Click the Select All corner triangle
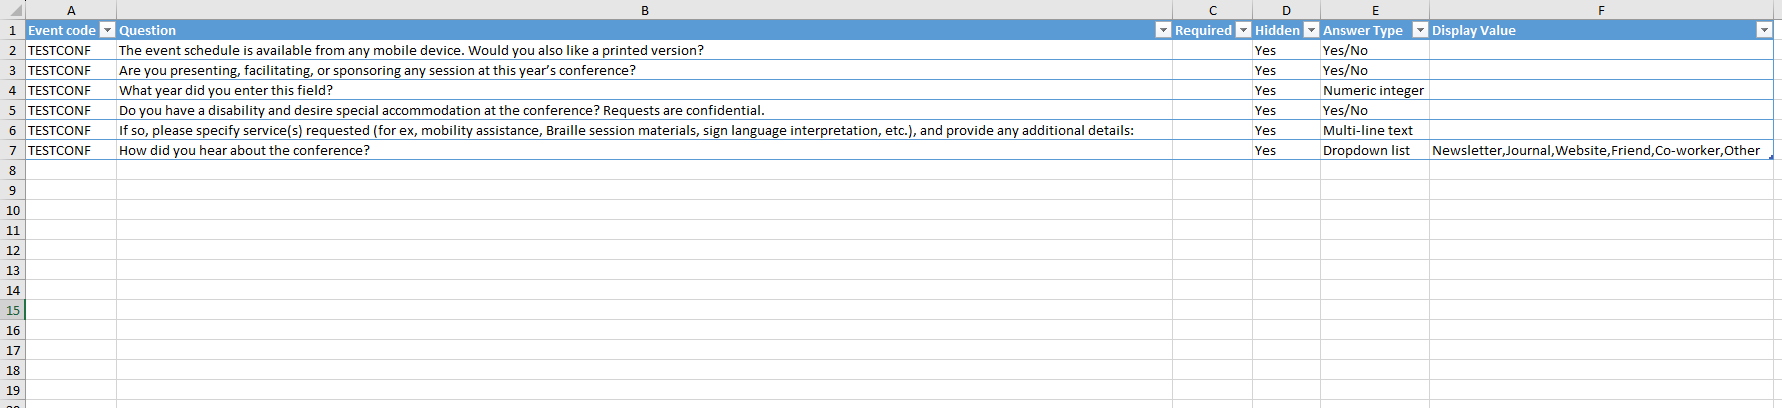This screenshot has width=1782, height=408. 13,10
